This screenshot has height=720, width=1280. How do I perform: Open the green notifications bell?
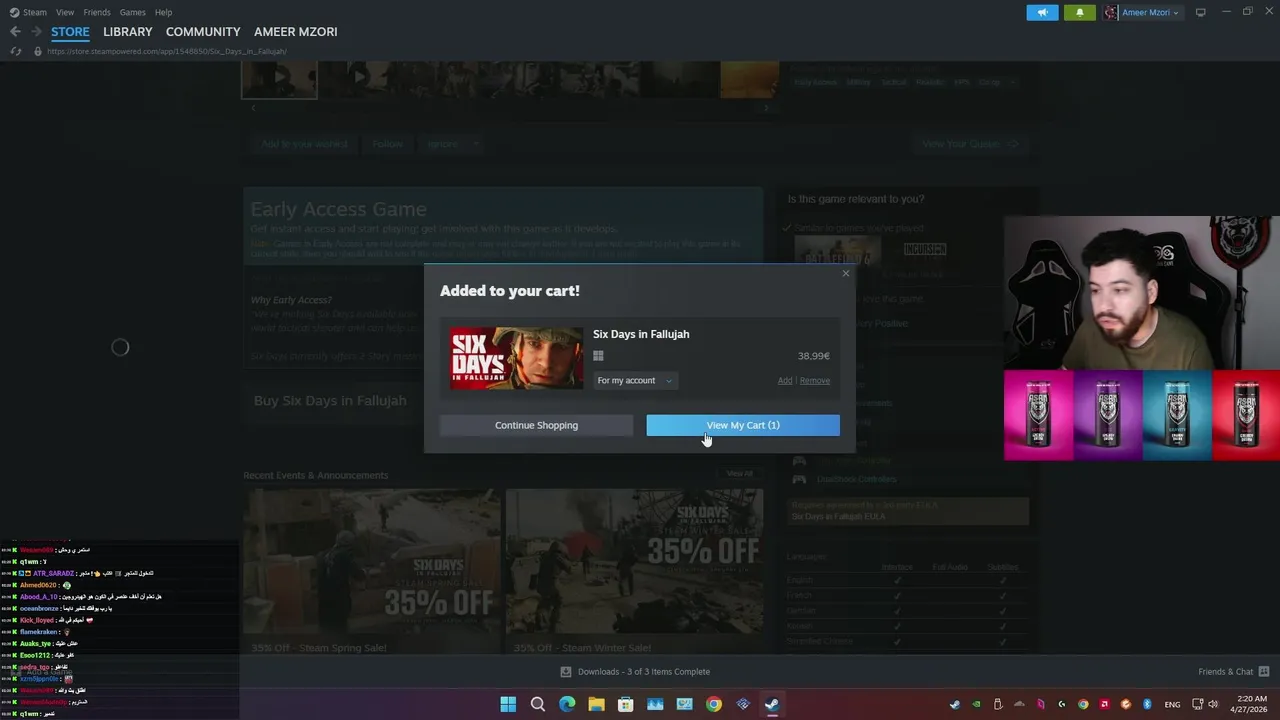(x=1079, y=12)
